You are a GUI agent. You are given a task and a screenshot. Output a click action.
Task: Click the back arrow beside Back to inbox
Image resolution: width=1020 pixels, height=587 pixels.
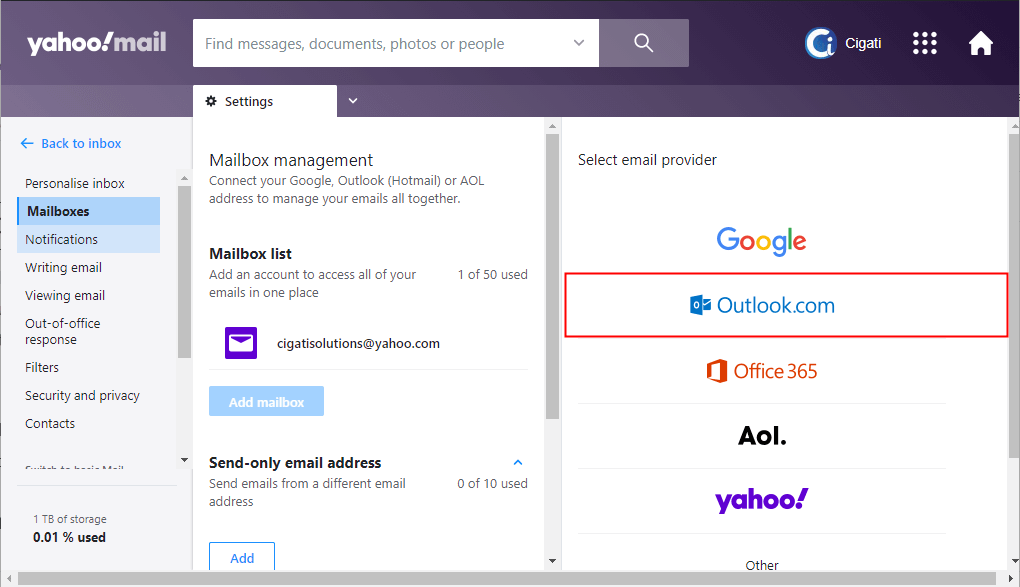tap(27, 143)
